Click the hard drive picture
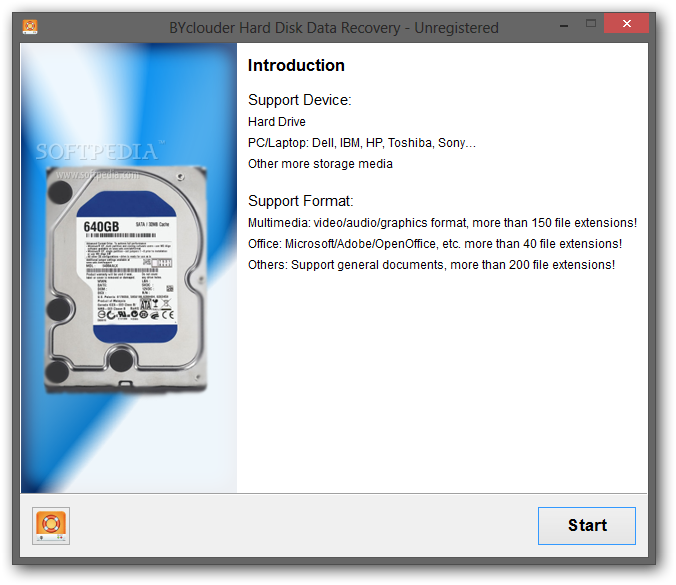The width and height of the screenshot is (676, 585). [126, 279]
